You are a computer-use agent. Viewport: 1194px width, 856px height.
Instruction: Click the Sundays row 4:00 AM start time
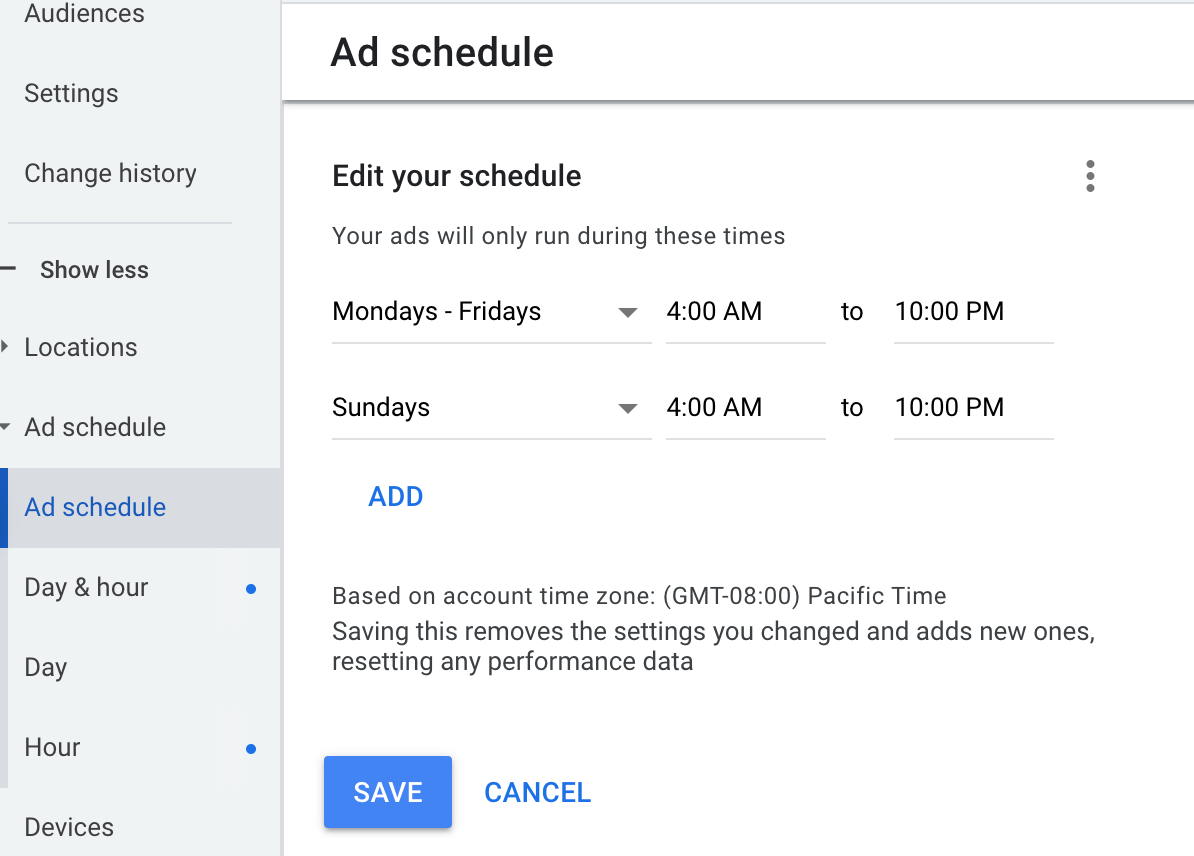[x=744, y=408]
